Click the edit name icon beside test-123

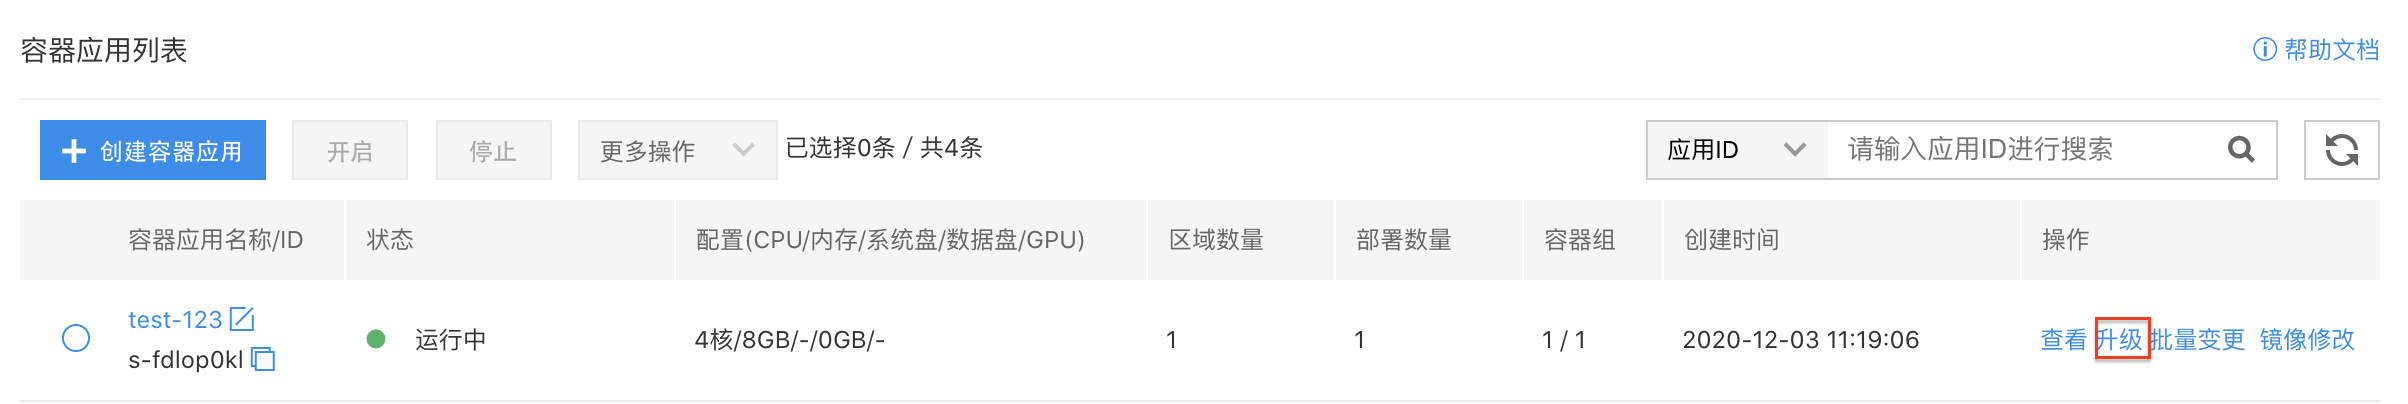(242, 319)
